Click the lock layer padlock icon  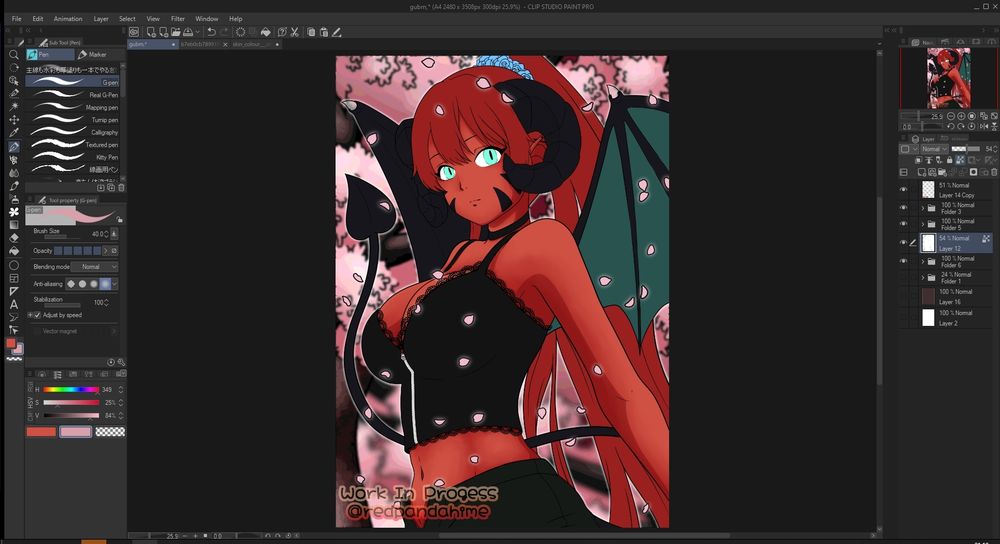[x=950, y=160]
